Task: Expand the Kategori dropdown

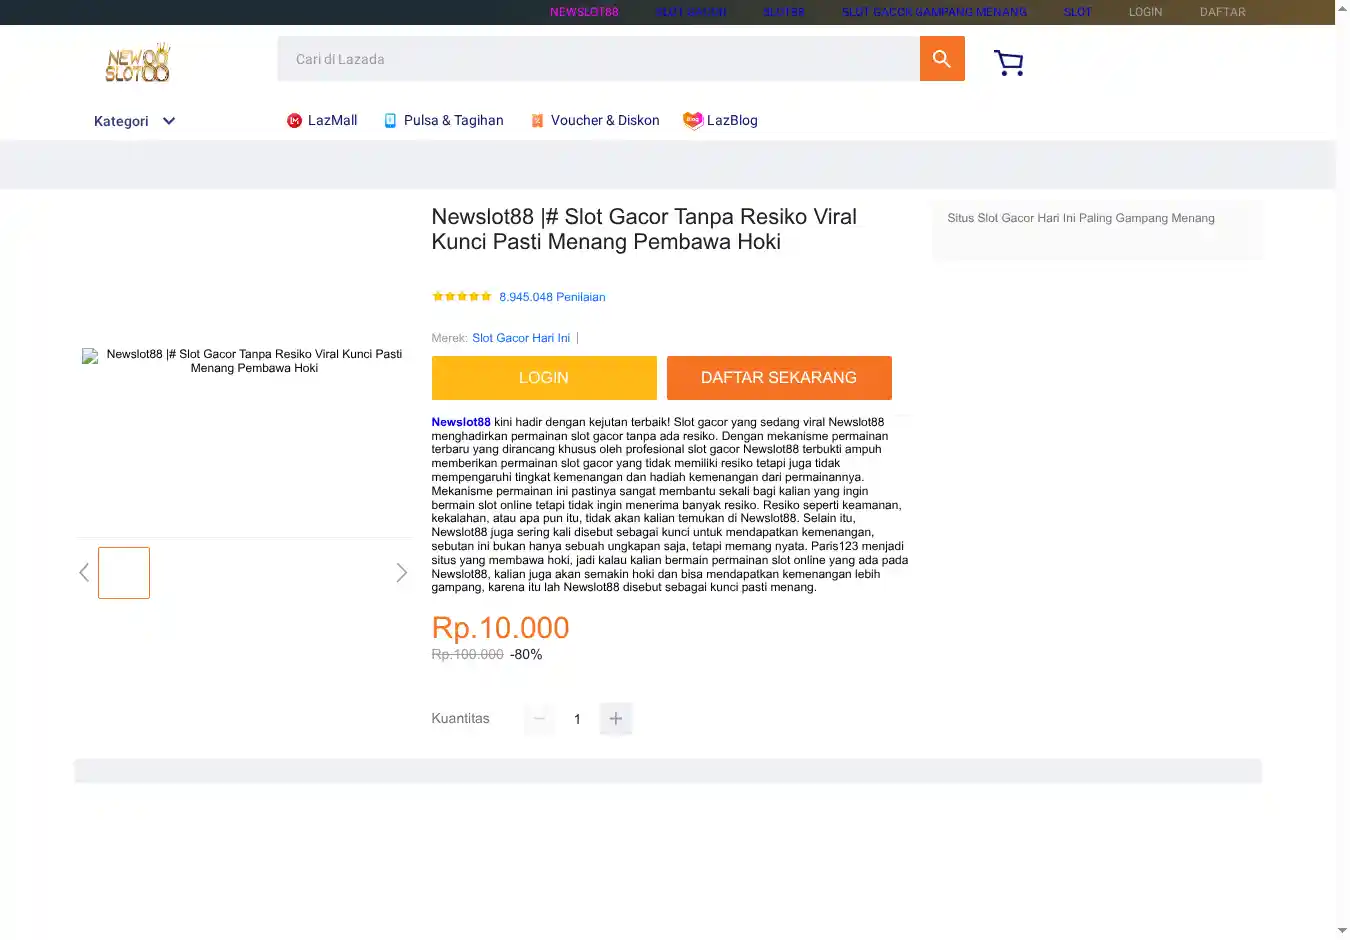Action: point(135,121)
